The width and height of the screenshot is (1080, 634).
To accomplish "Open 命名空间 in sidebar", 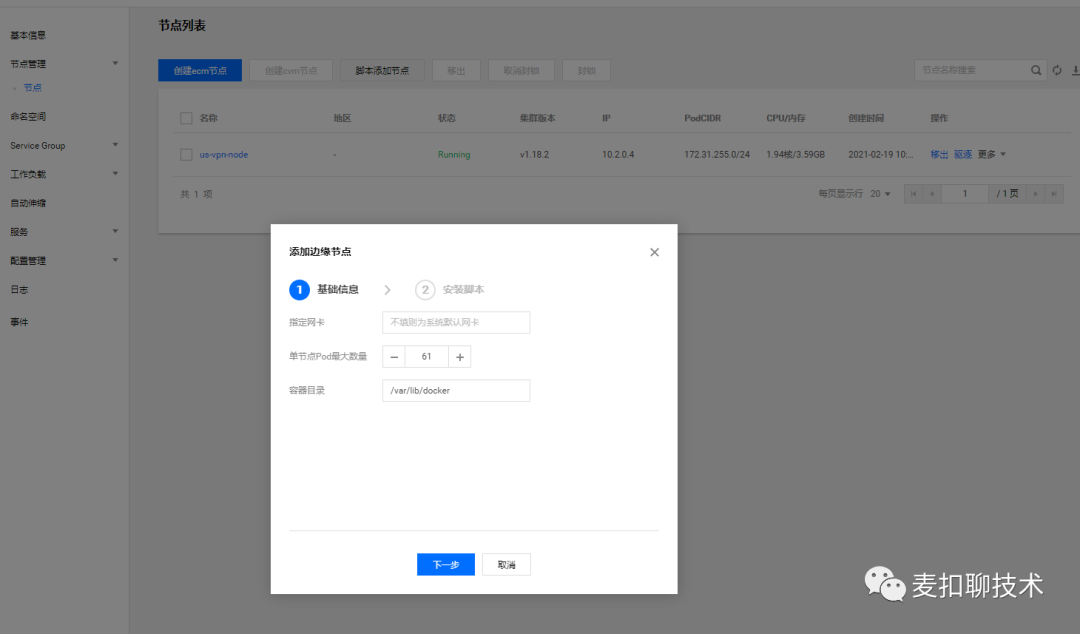I will pos(28,116).
